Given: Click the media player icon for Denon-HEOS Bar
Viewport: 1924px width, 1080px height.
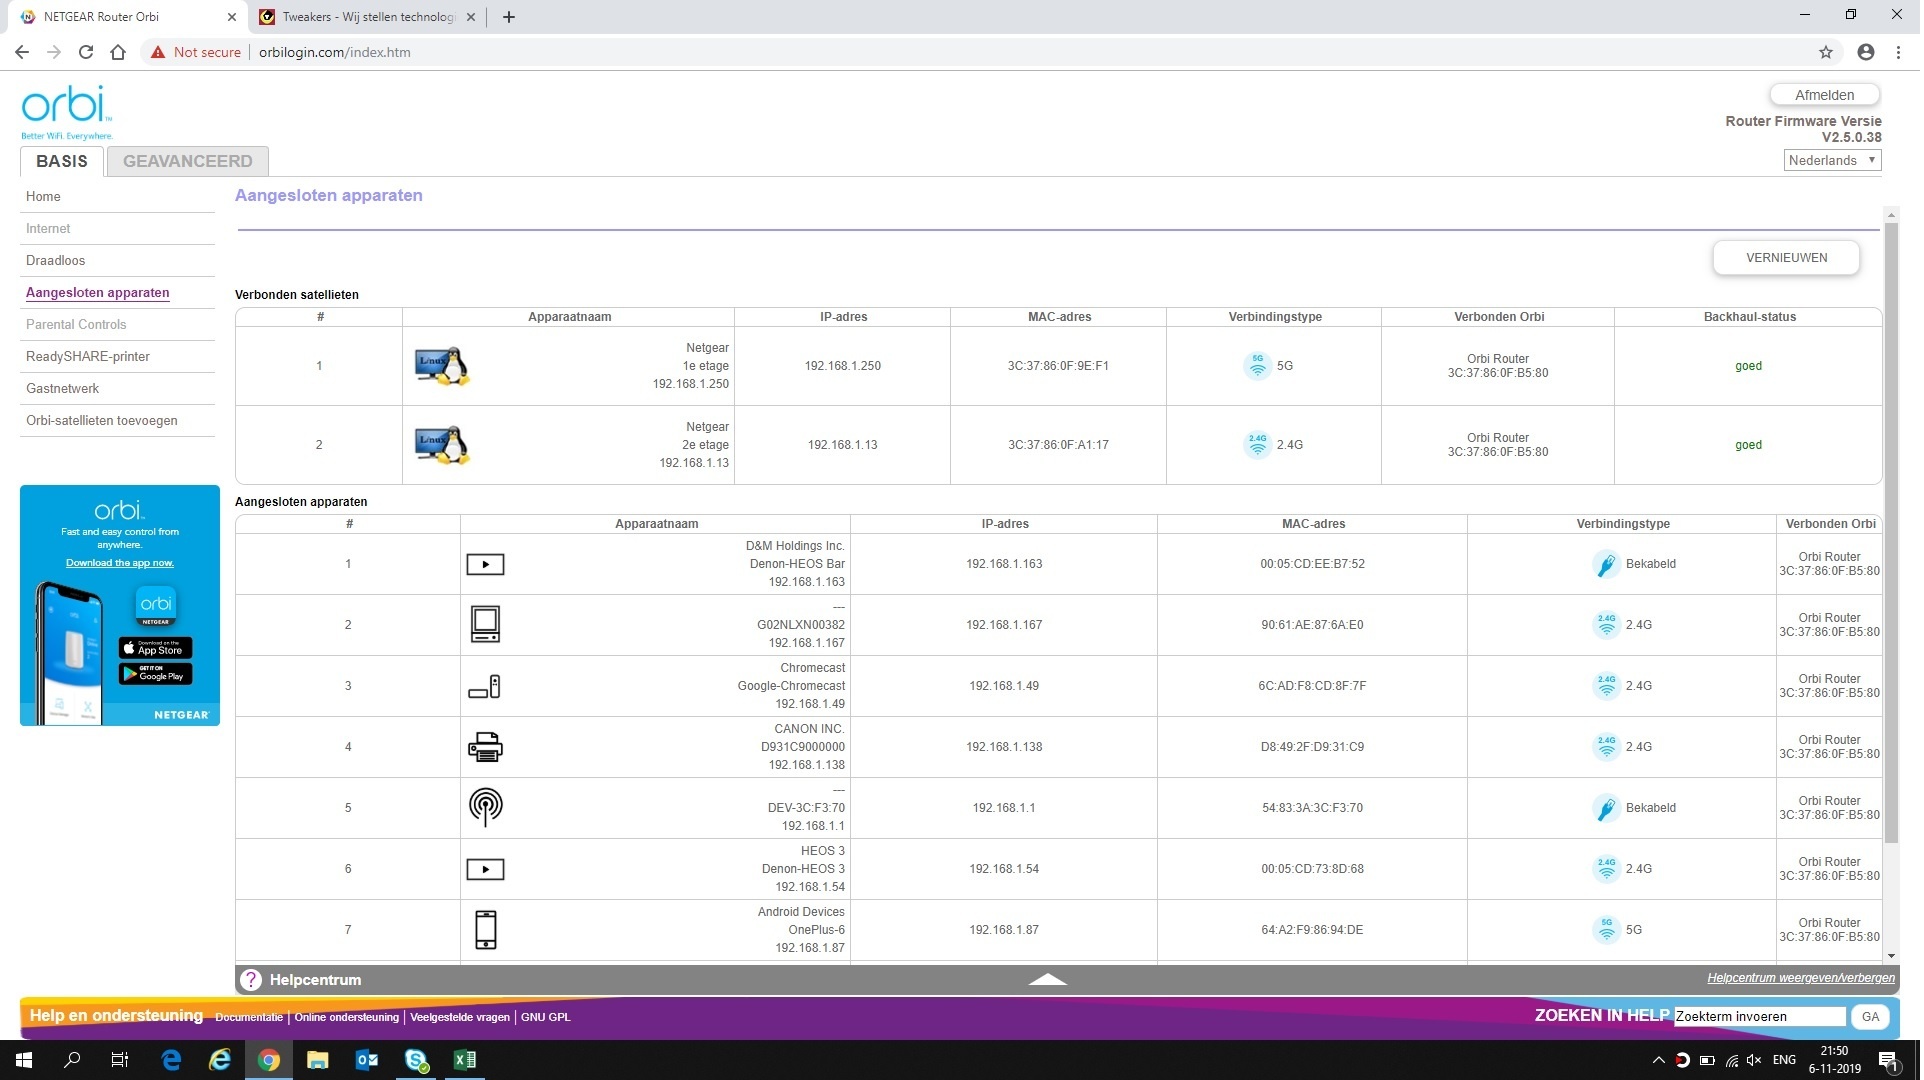Looking at the screenshot, I should [x=486, y=565].
